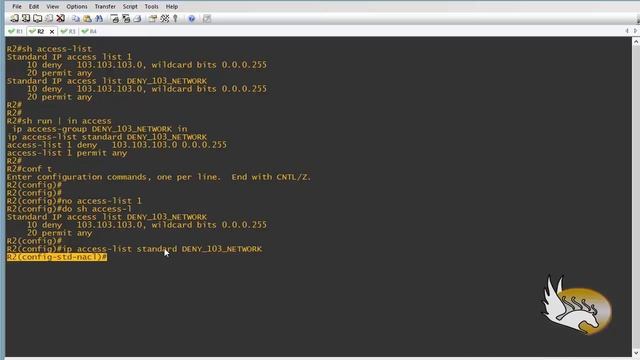
Task: Switch to the R4 session tab
Action: click(x=89, y=31)
